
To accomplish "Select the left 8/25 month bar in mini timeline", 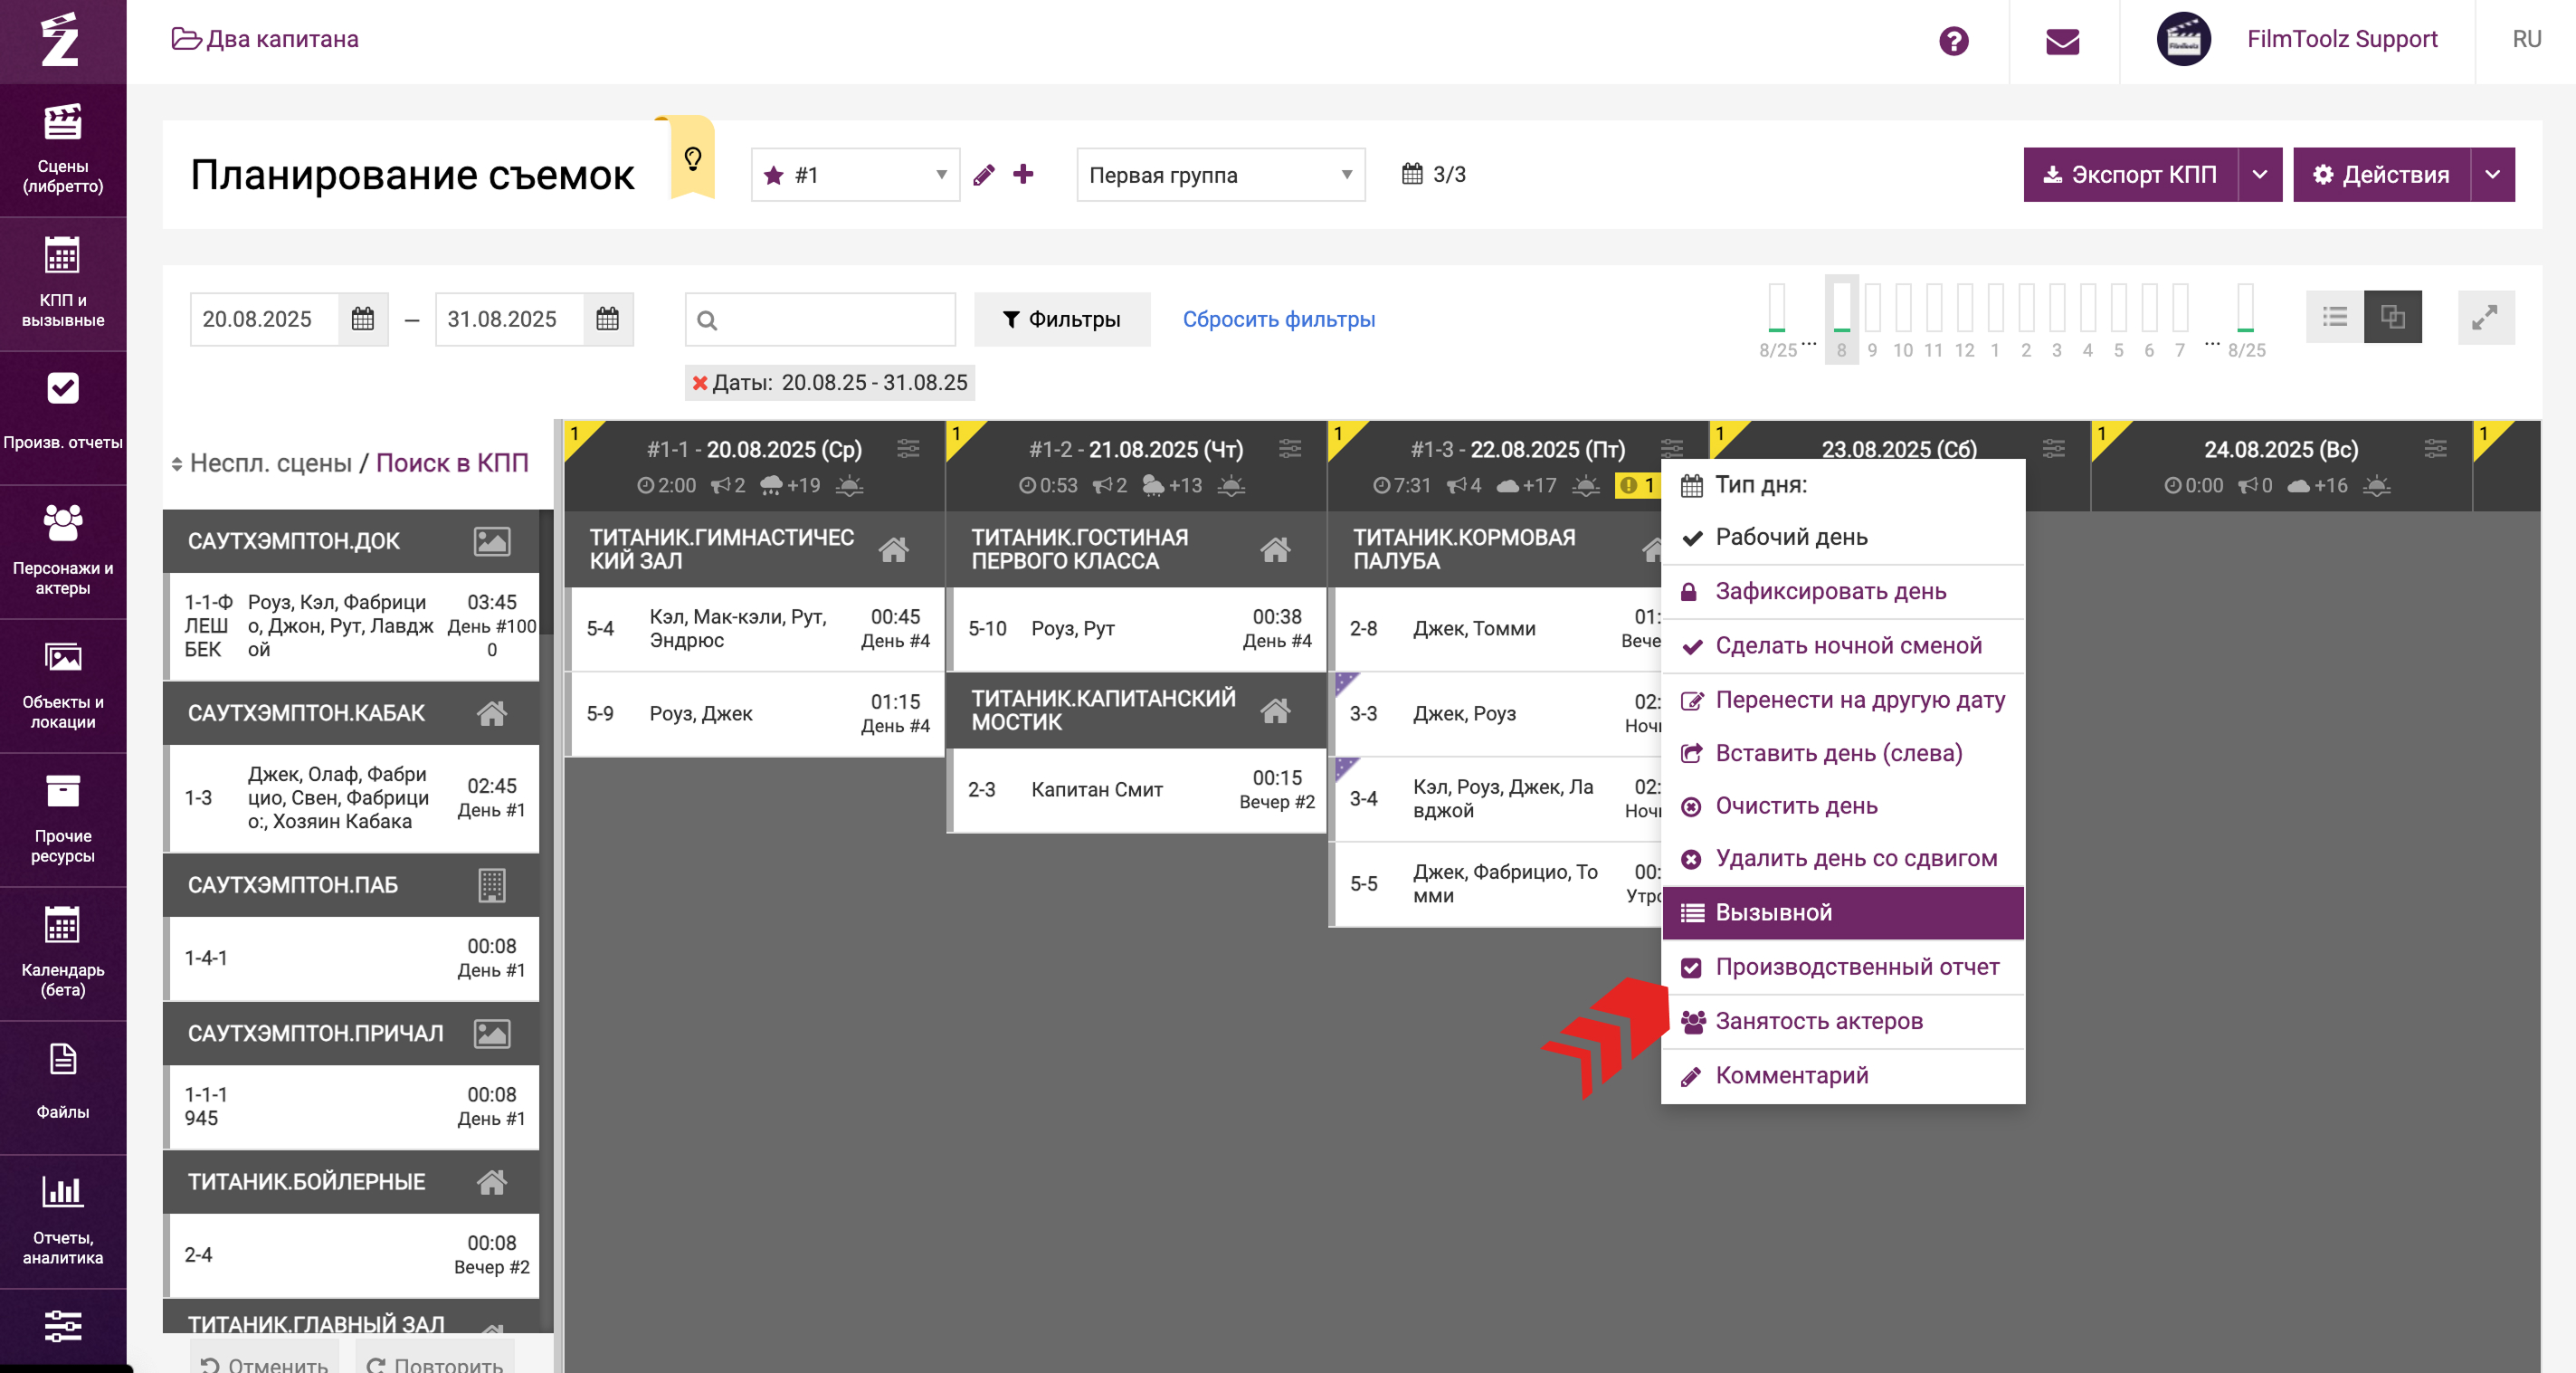I will tap(1777, 320).
